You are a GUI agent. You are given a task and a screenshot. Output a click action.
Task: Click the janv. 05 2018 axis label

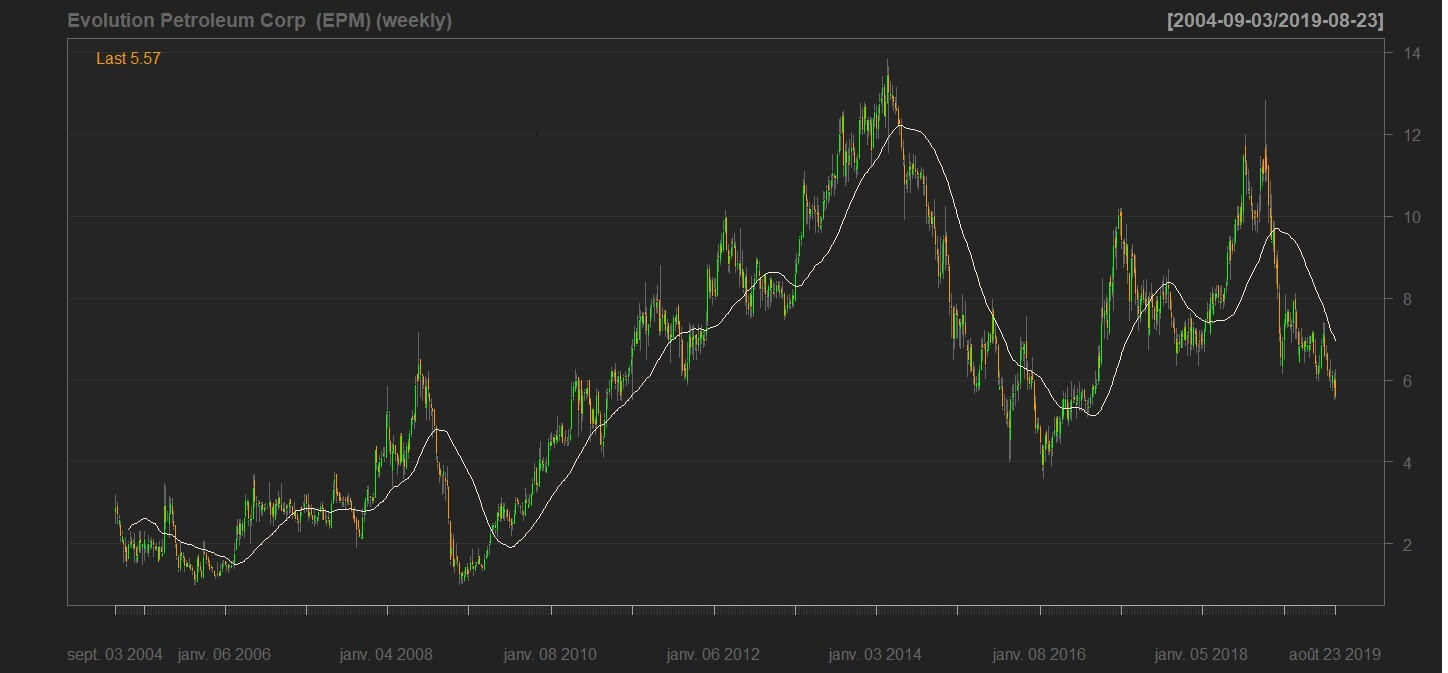(x=1201, y=655)
